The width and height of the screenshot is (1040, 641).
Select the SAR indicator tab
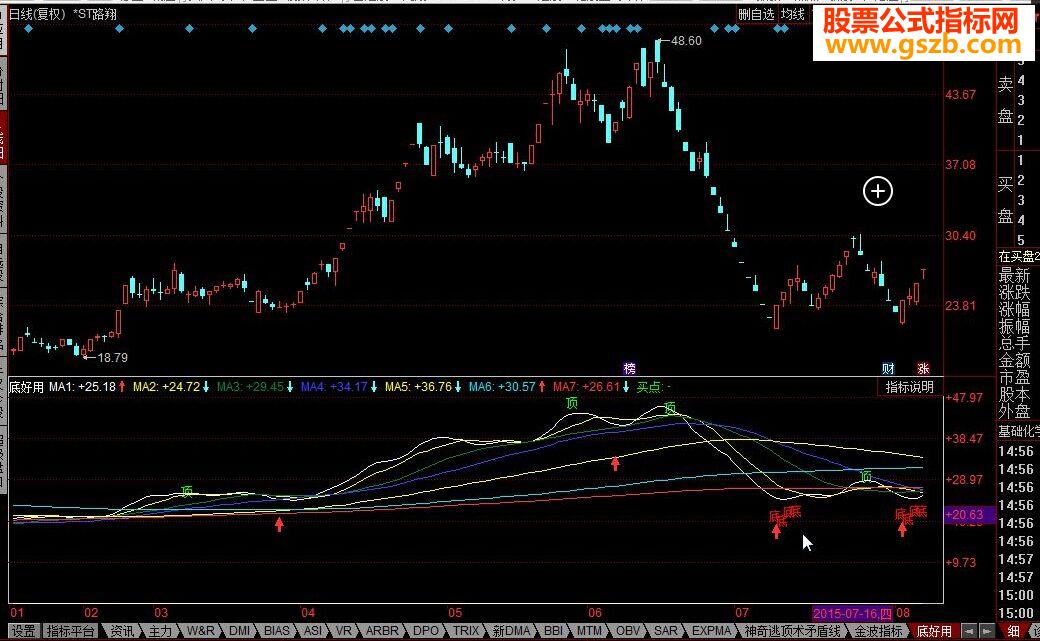pos(666,630)
